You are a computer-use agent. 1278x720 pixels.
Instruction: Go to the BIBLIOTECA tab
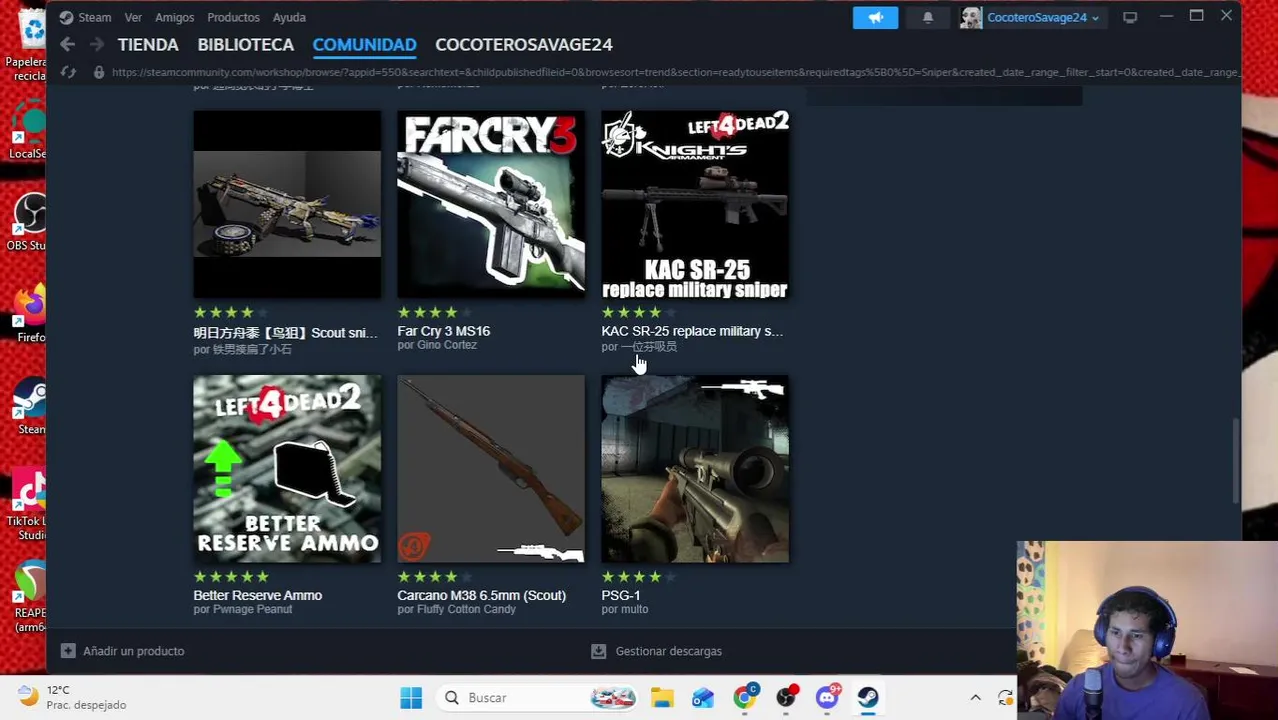[x=245, y=44]
